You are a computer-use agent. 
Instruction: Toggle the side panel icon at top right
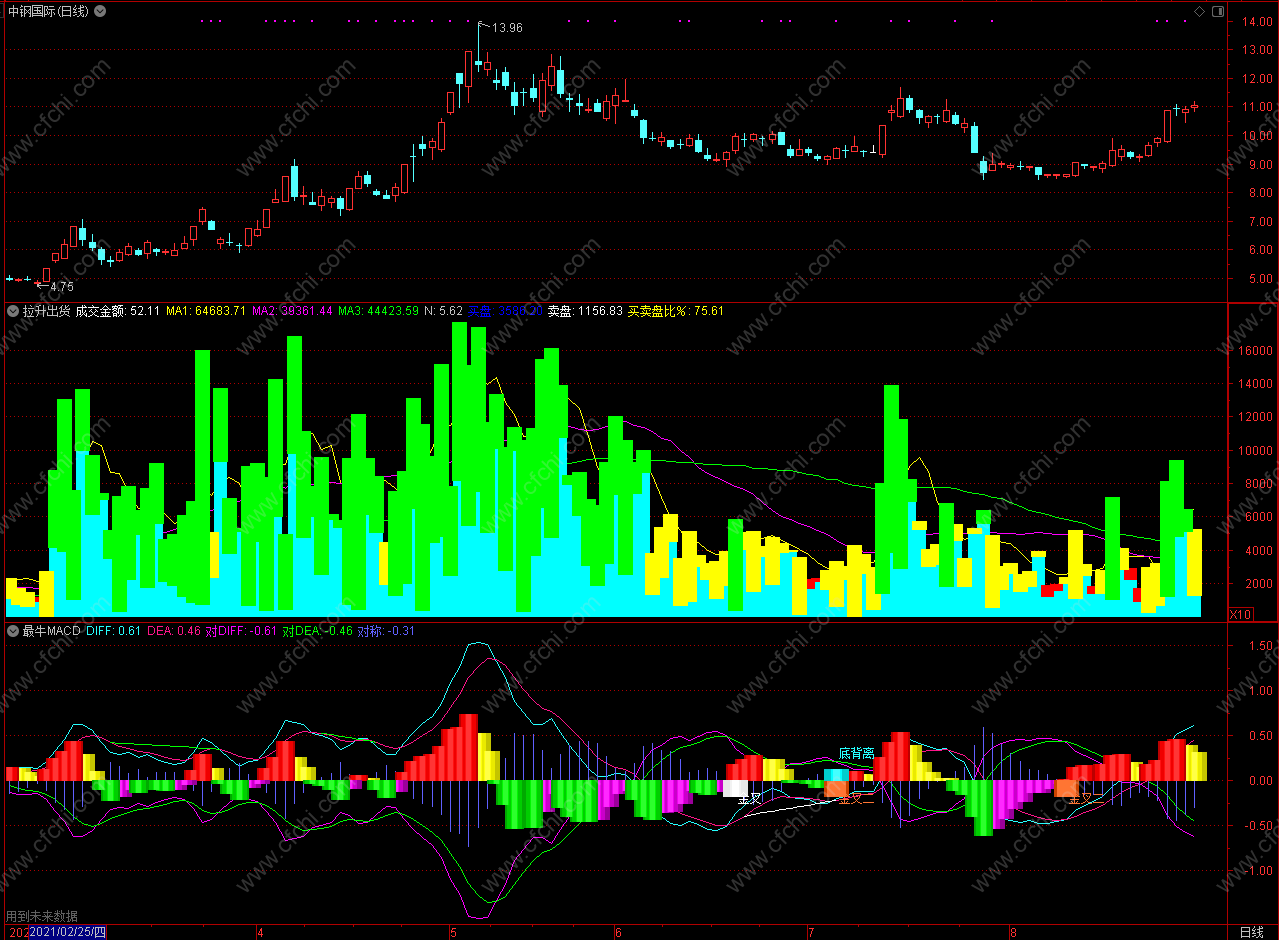1217,11
